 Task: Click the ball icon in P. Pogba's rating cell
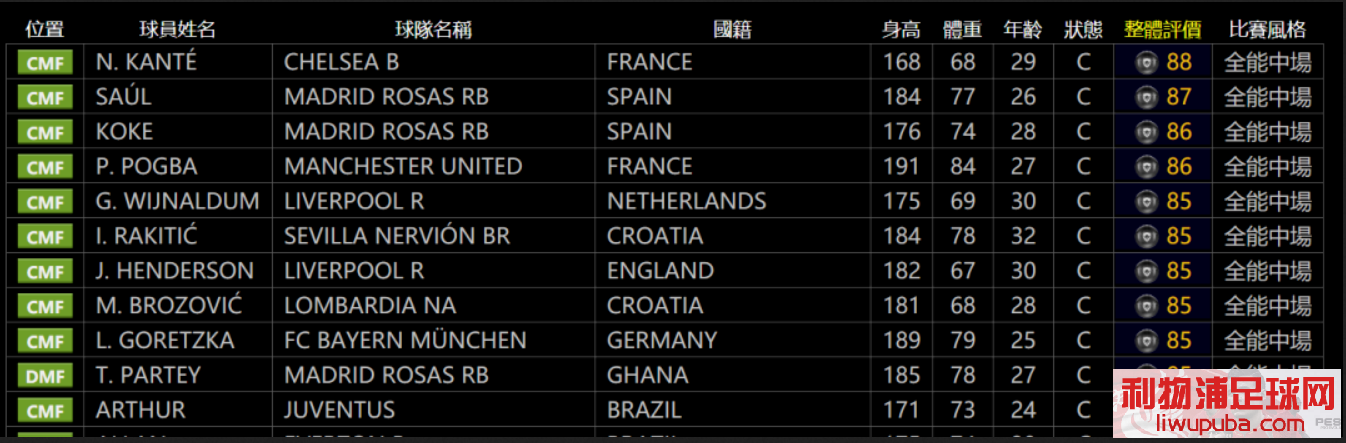pos(1146,167)
